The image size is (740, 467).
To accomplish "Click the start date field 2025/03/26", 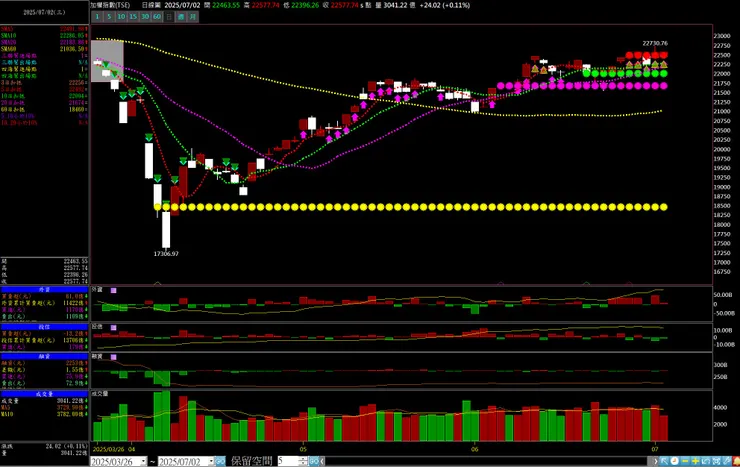I will (x=115, y=461).
